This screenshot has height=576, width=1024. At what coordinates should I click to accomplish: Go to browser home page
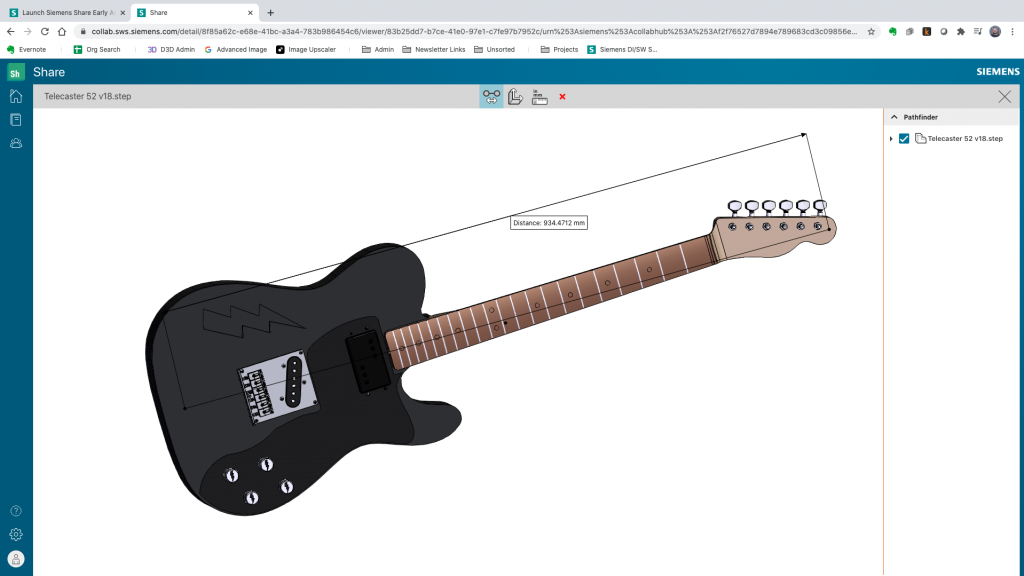tap(62, 31)
